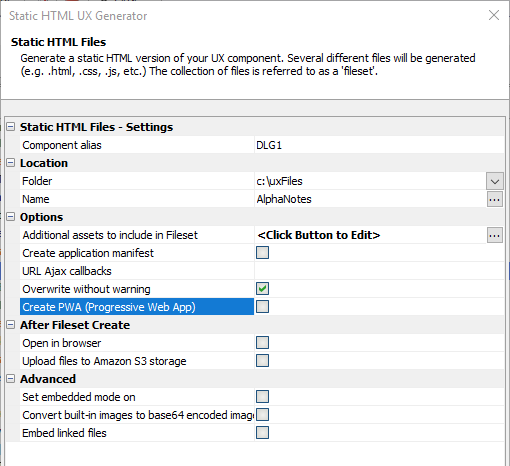Collapse the After Fileset Create section

(x=11, y=325)
